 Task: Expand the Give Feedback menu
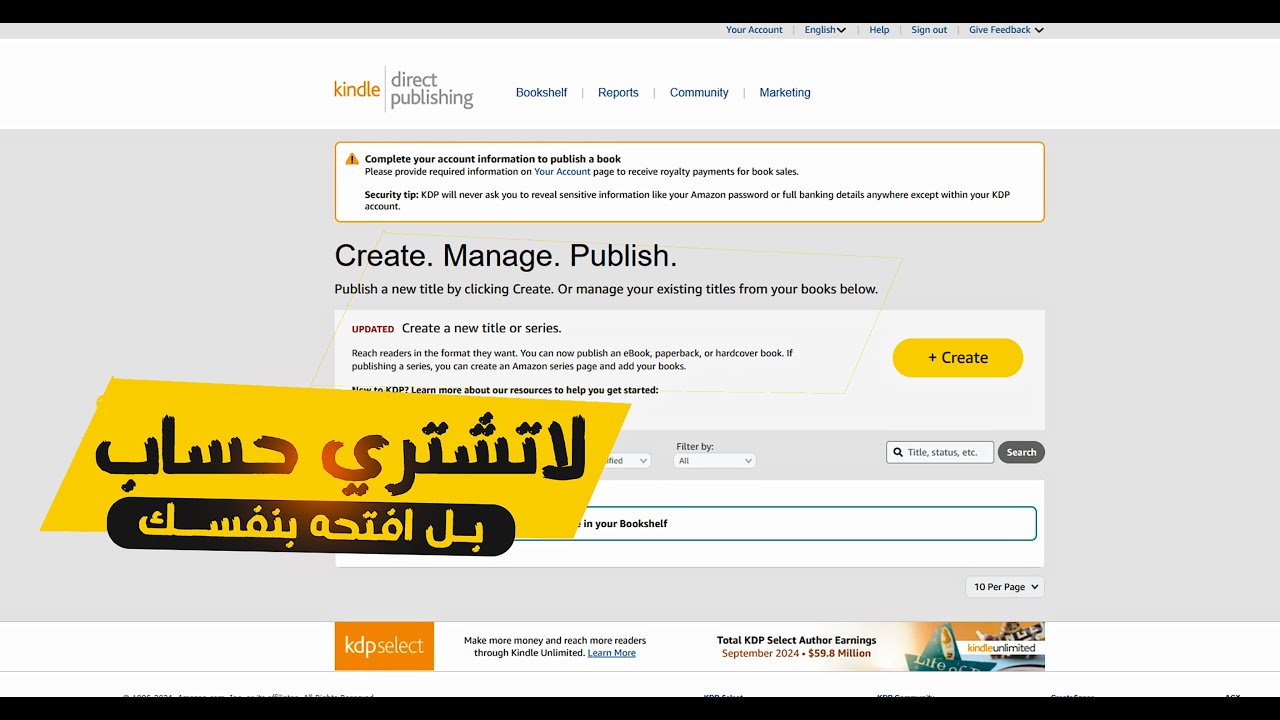click(1006, 30)
